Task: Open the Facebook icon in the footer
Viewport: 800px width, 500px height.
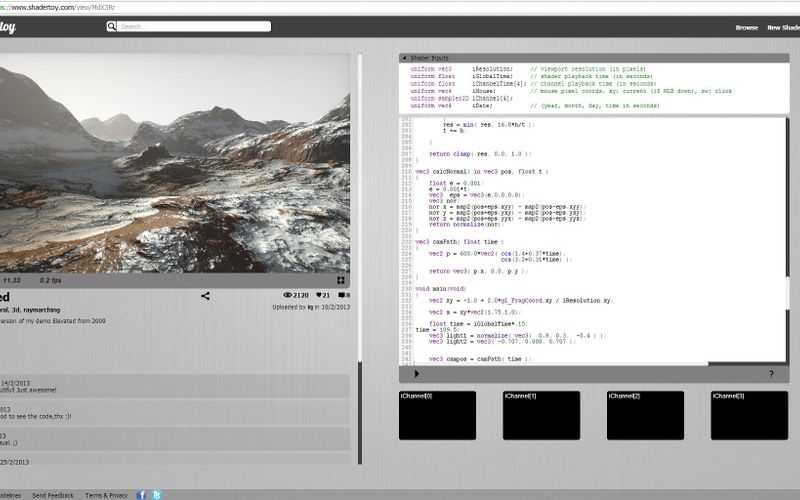Action: click(141, 494)
